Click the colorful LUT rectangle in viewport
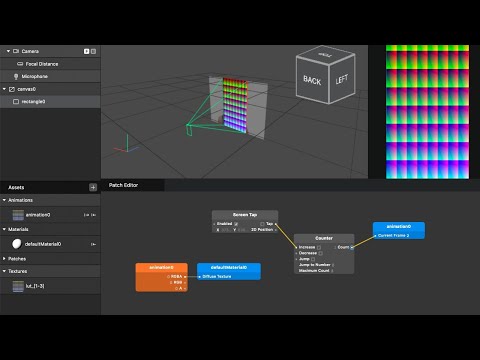 [235, 105]
